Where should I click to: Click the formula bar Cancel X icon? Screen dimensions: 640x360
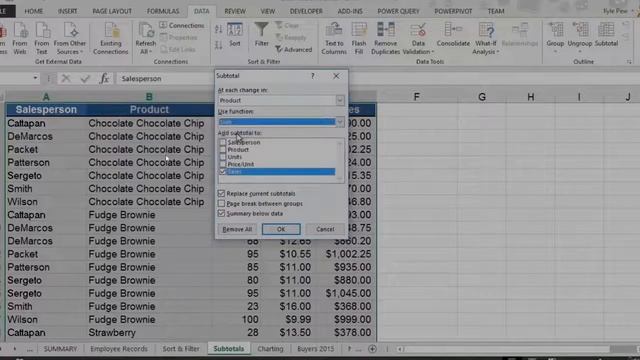[66, 78]
